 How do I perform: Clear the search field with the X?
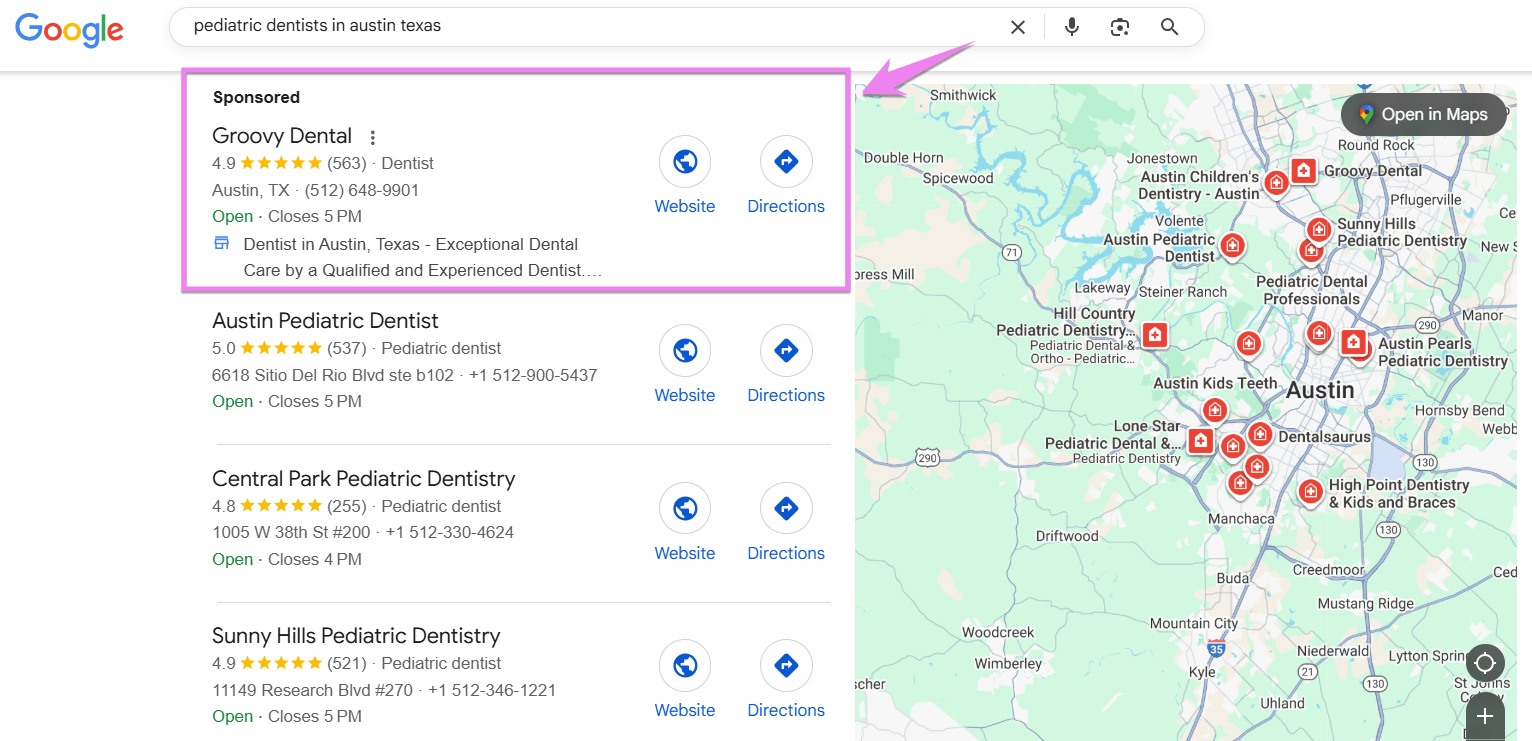pos(1017,27)
